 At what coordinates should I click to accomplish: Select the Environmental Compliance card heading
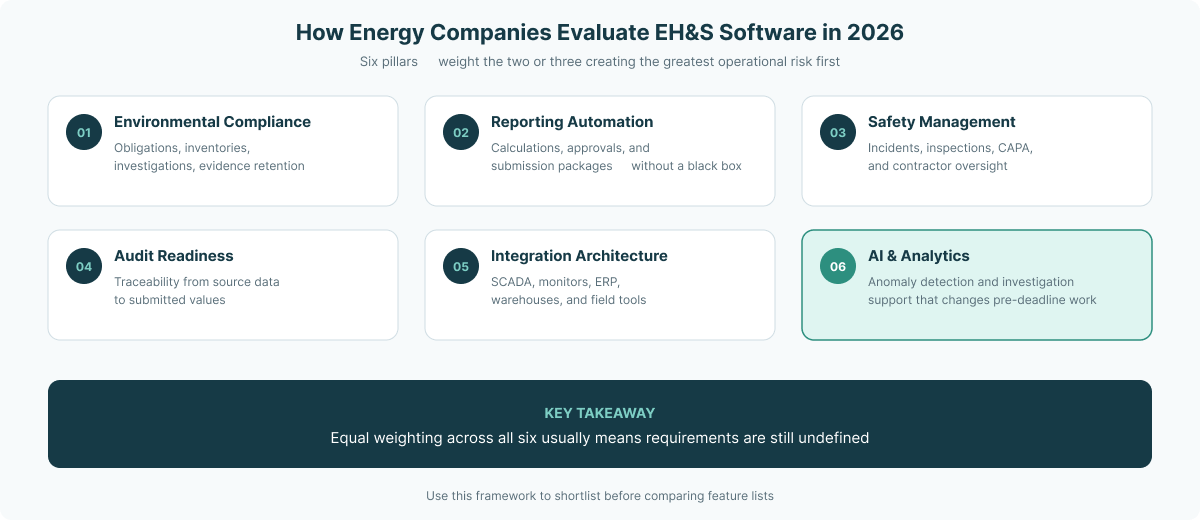(212, 122)
